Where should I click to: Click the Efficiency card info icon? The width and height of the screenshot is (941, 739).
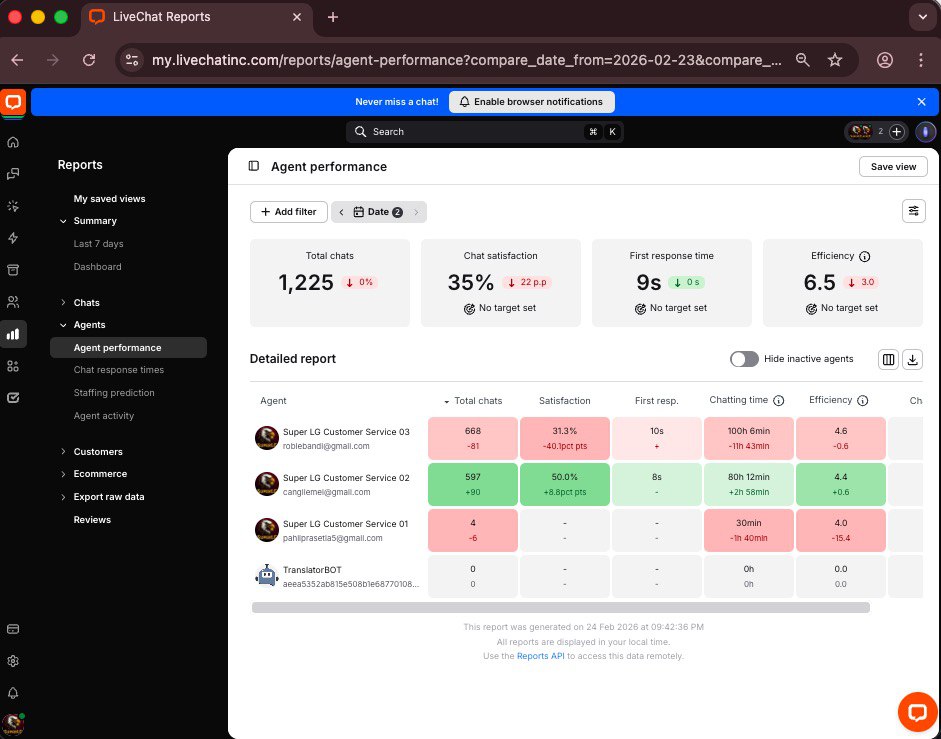point(864,256)
